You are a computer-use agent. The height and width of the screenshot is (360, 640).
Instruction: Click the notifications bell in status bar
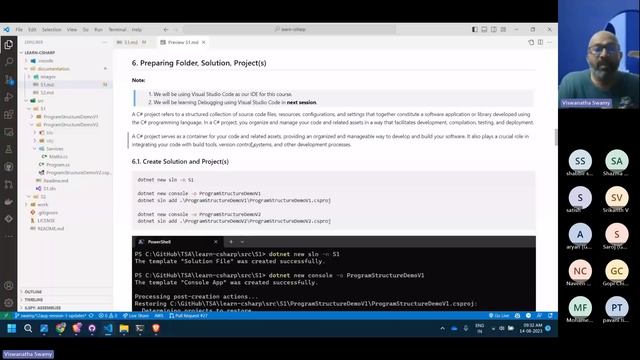[x=550, y=316]
